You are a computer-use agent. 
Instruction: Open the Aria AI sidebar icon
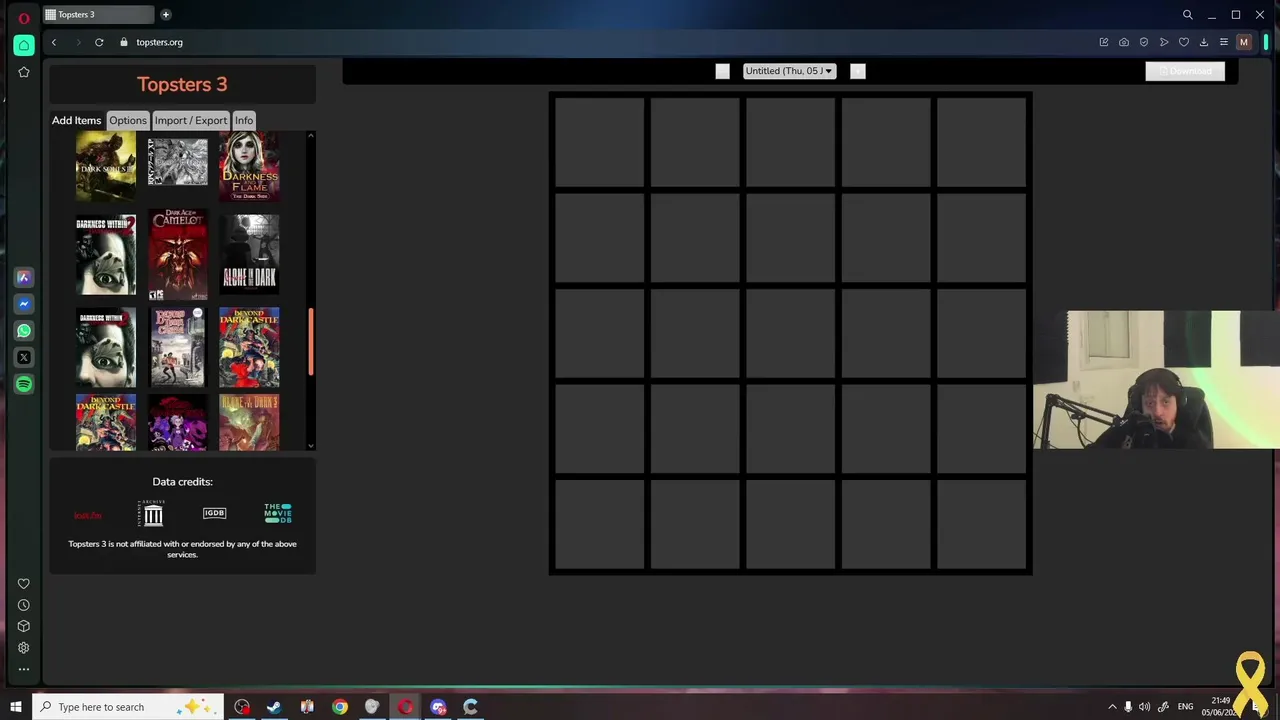pyautogui.click(x=24, y=278)
